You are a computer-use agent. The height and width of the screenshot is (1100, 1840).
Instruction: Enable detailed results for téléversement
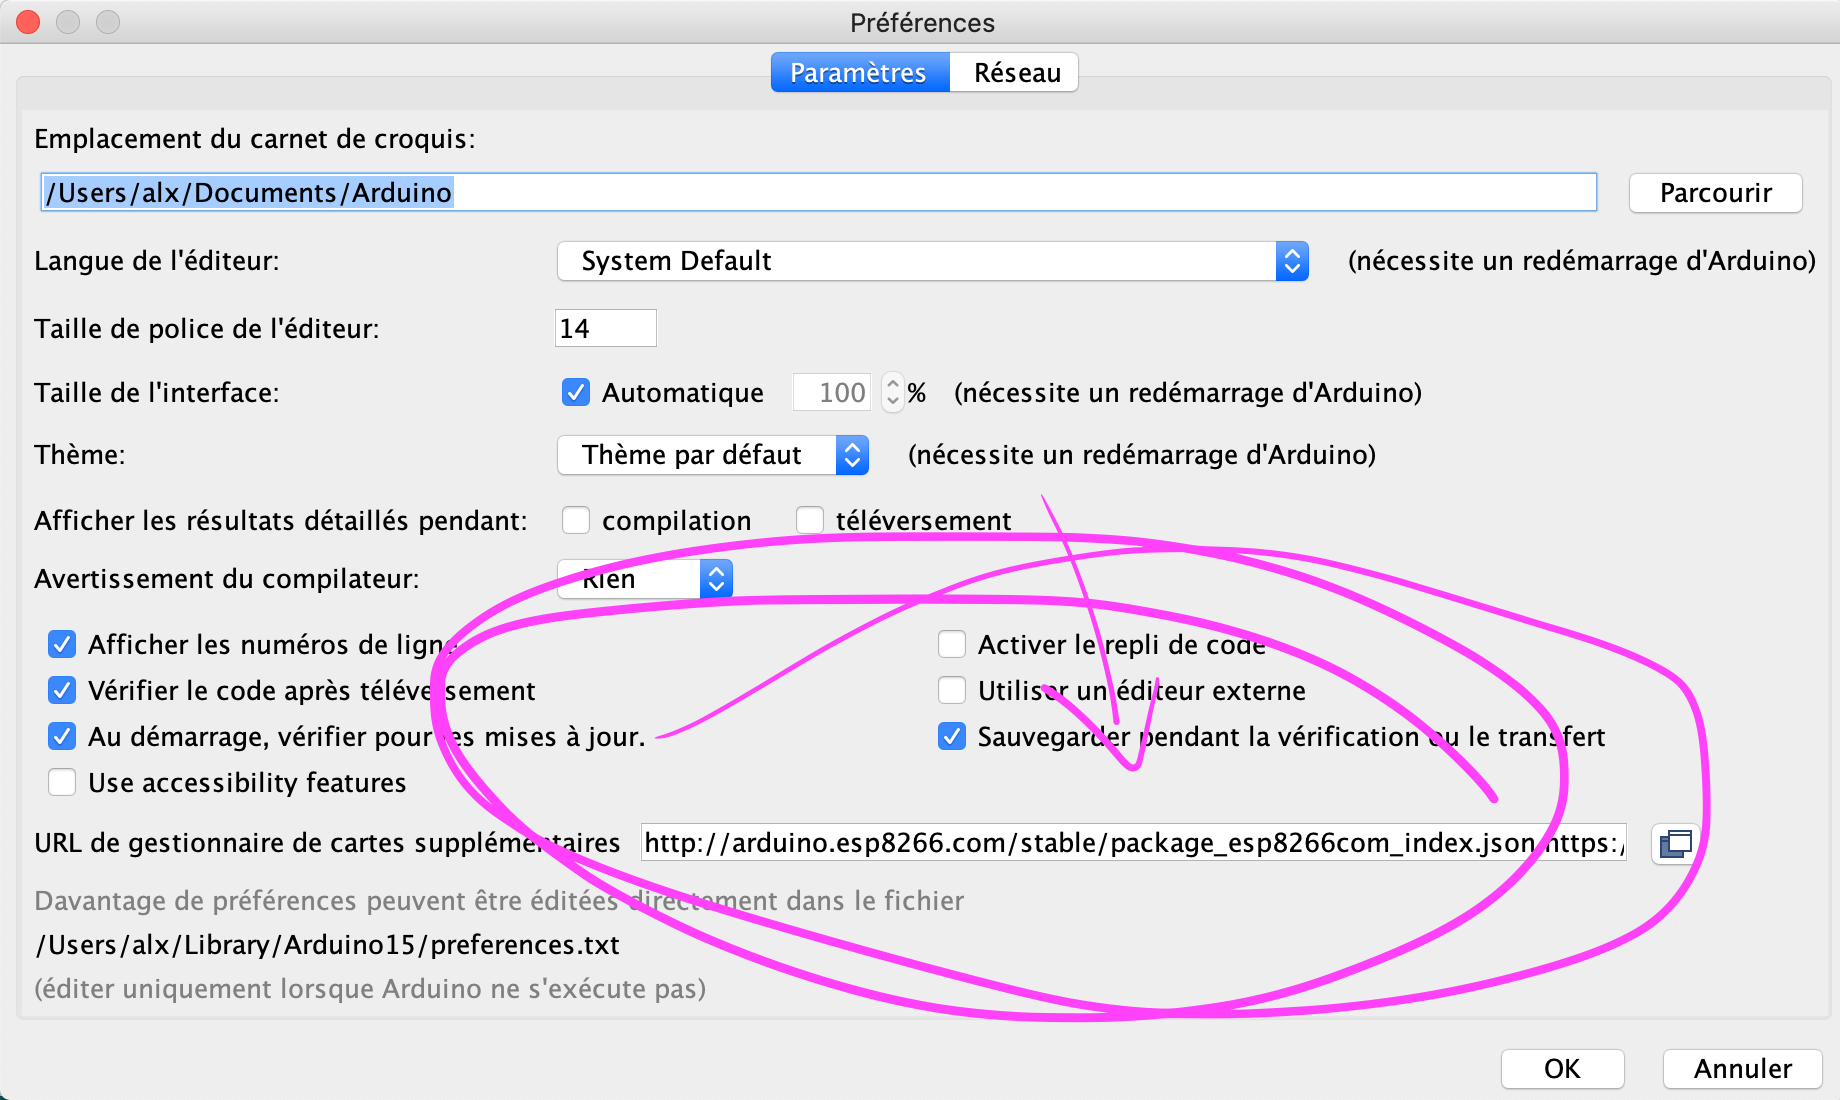[810, 520]
